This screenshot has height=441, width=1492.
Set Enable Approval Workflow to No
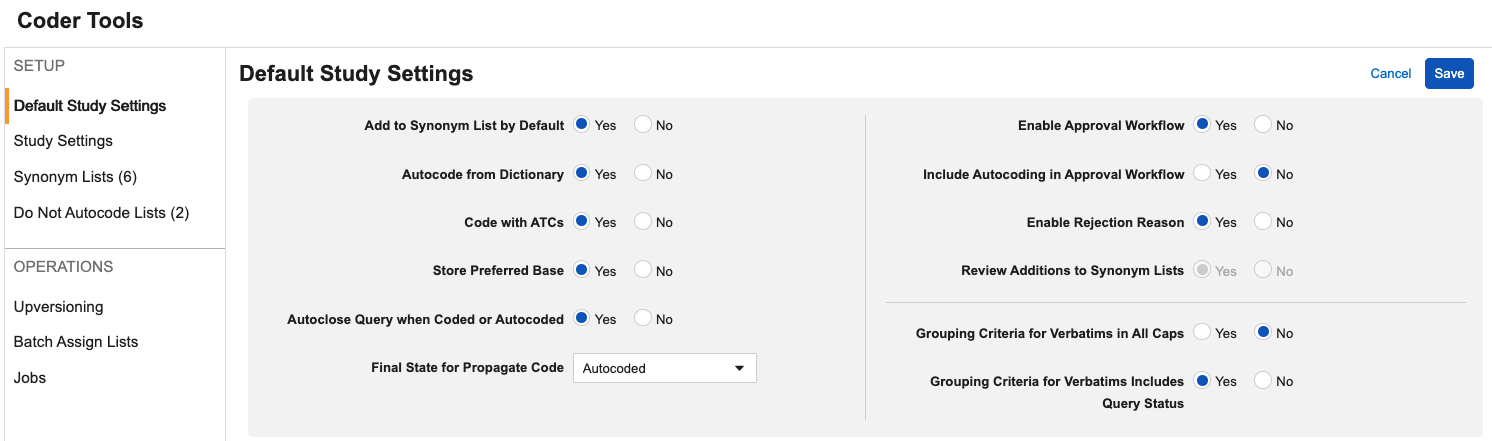coord(1263,125)
